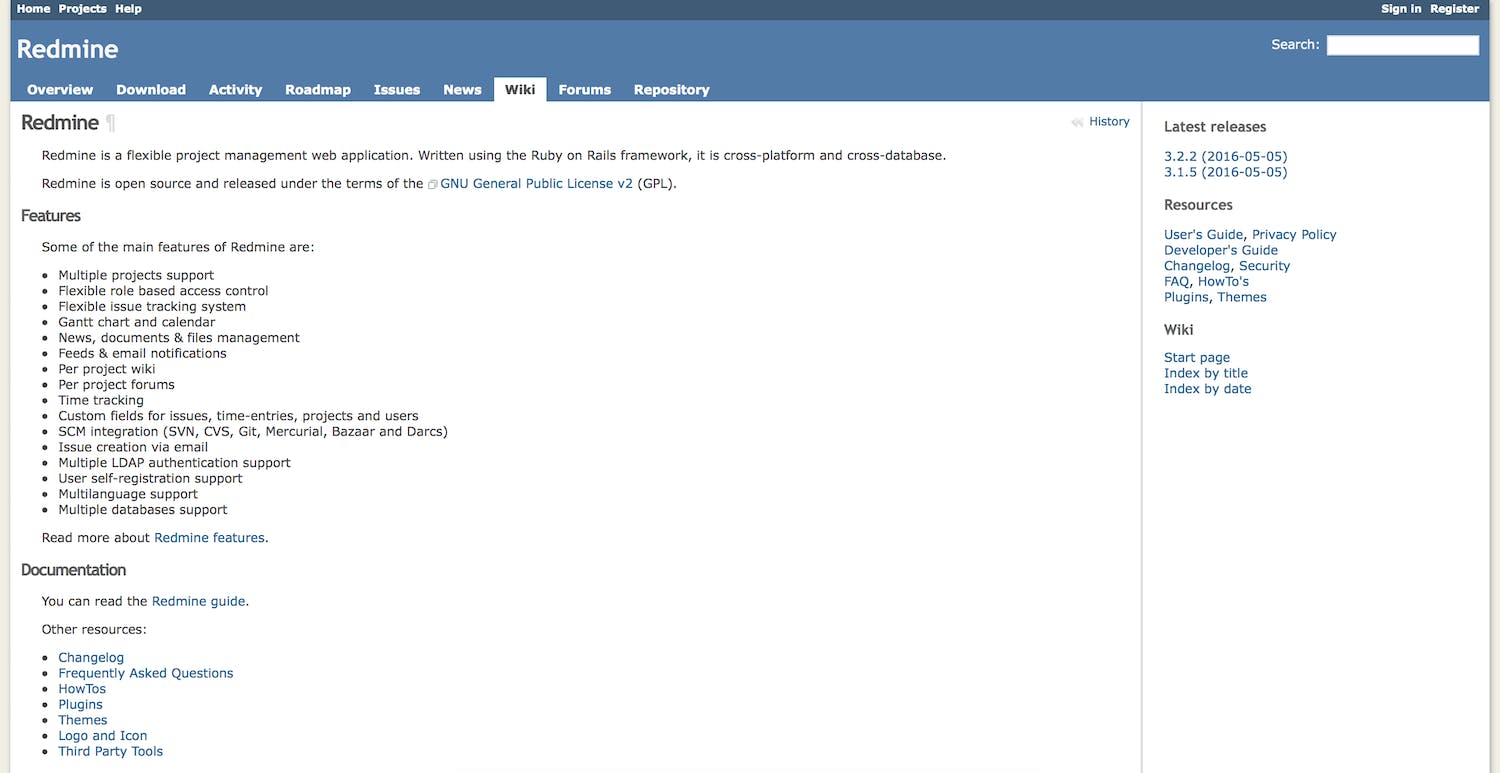The height and width of the screenshot is (773, 1500).
Task: Open the 3.2.2 (2016-05-05) release link
Action: tap(1225, 157)
